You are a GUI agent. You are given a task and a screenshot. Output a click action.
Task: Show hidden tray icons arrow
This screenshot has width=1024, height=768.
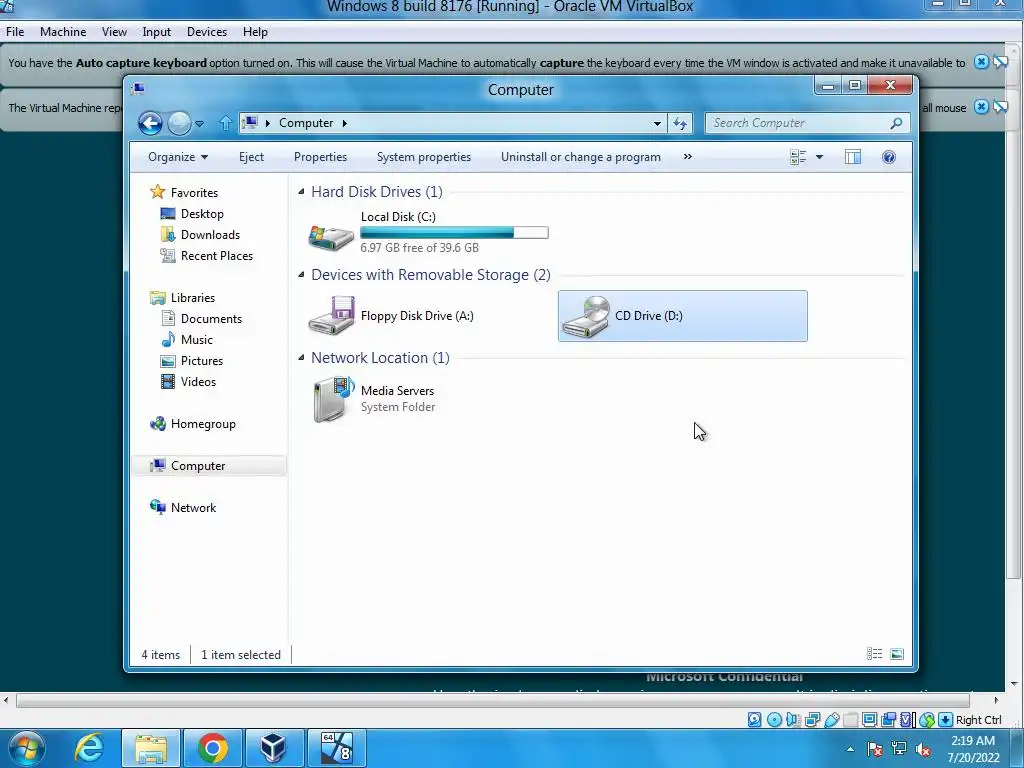[x=850, y=750]
